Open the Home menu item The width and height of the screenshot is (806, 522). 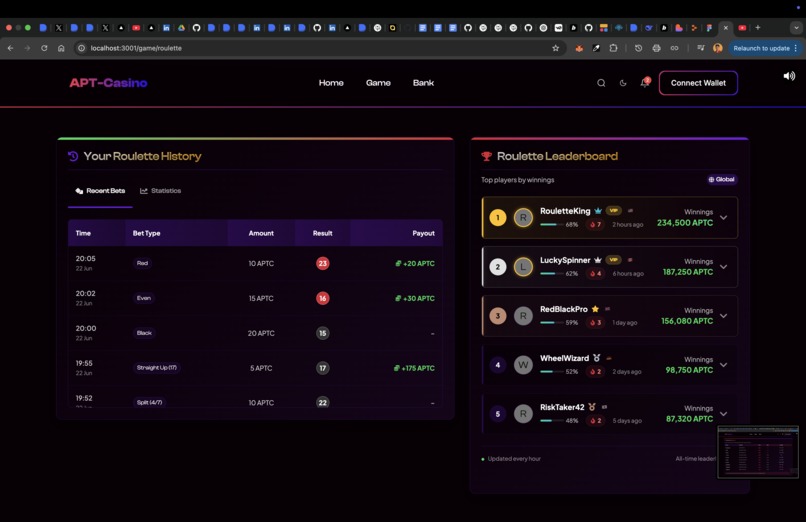[331, 83]
